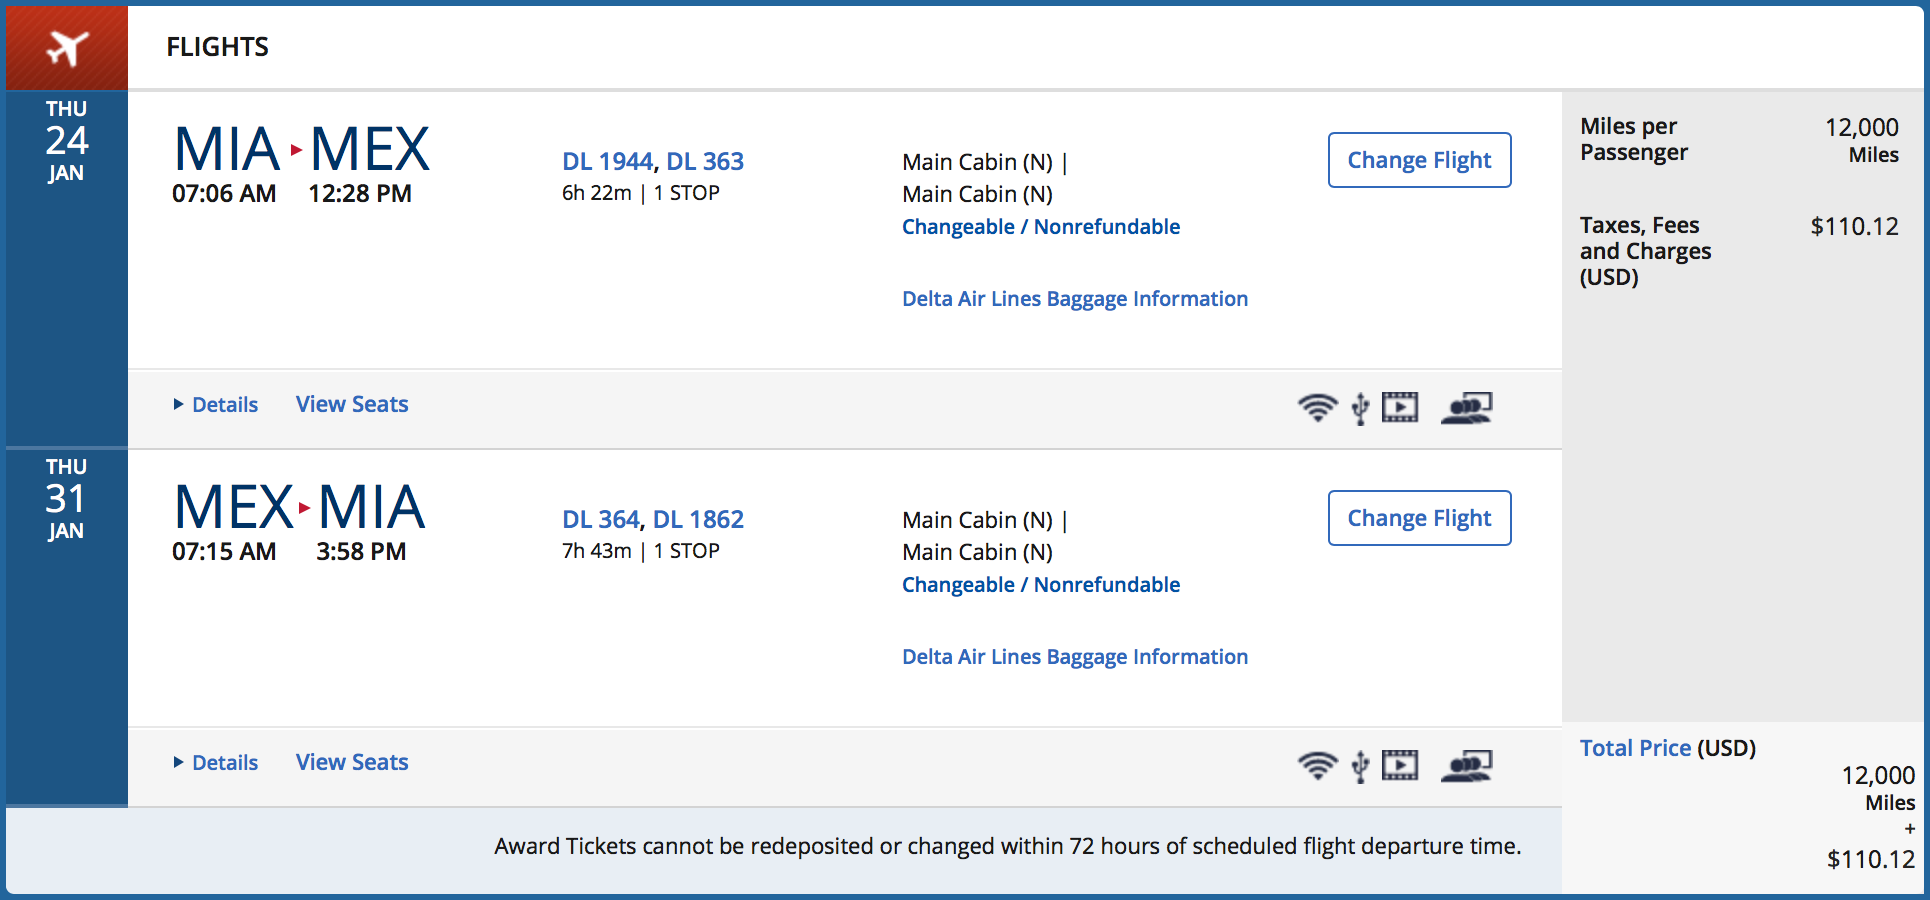Click video entertainment icon on return flight
1930x900 pixels.
[x=1400, y=765]
